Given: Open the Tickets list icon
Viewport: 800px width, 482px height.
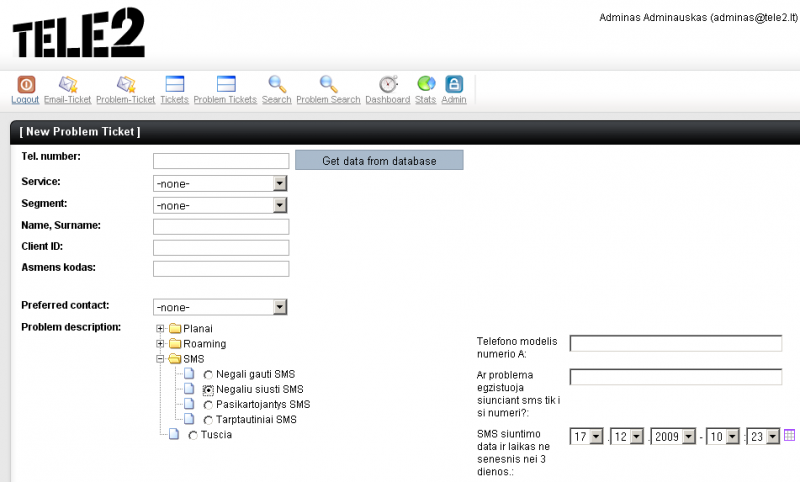Looking at the screenshot, I should point(174,84).
